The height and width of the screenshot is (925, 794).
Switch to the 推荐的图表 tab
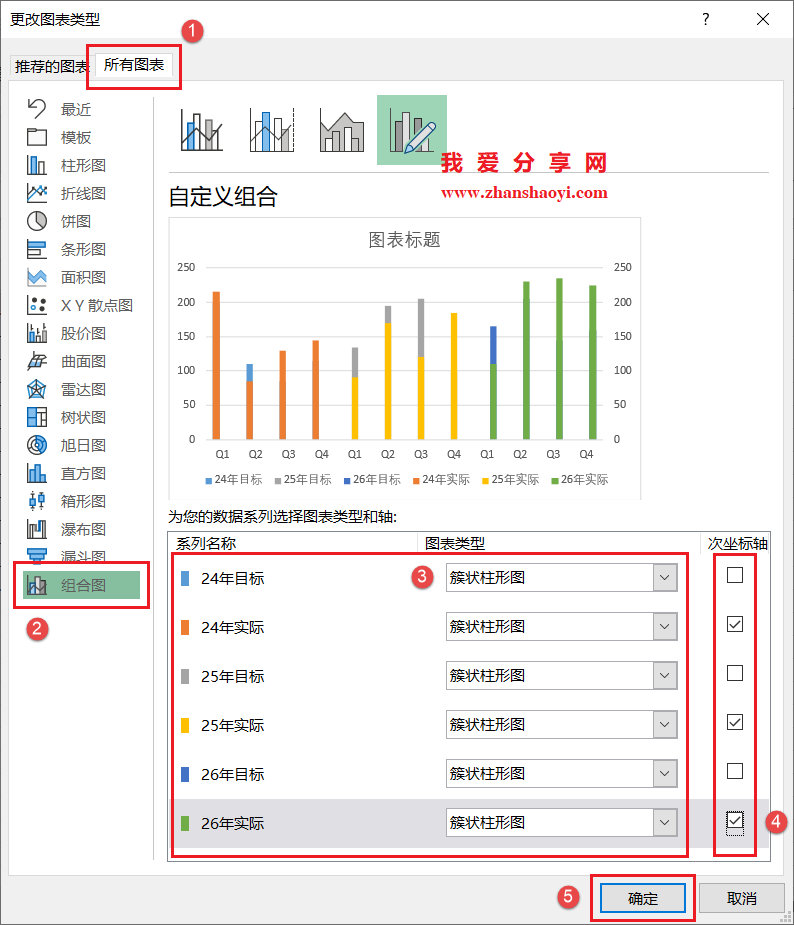coord(51,66)
